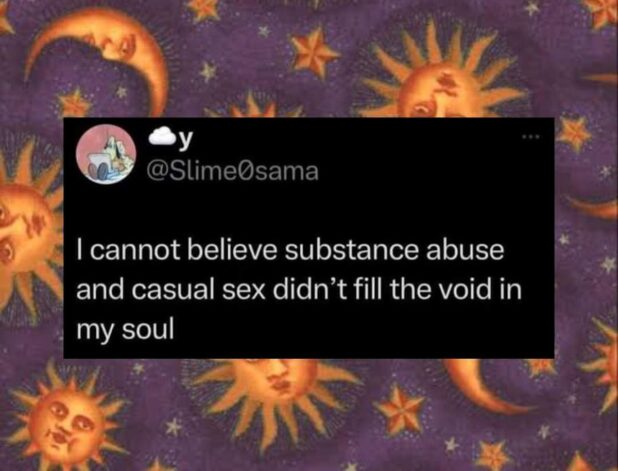Click the large orange star at top center

[313, 51]
